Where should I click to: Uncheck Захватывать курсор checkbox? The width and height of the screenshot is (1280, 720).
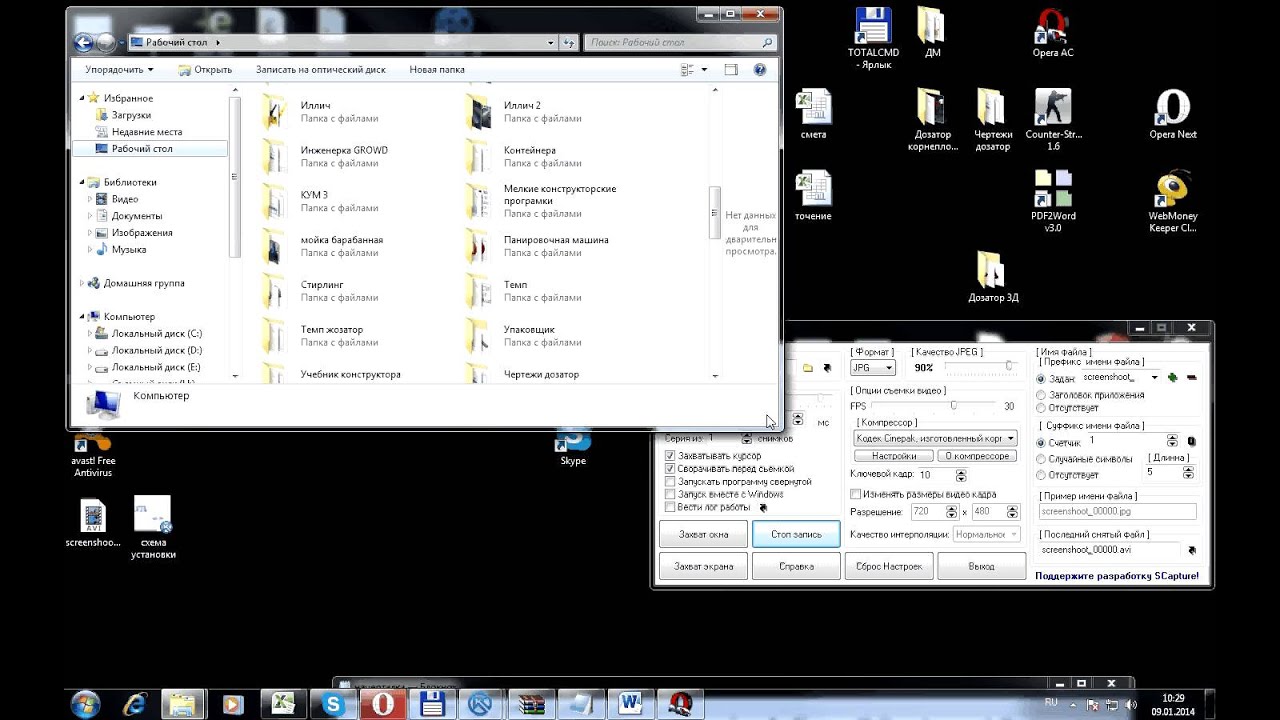click(x=670, y=456)
